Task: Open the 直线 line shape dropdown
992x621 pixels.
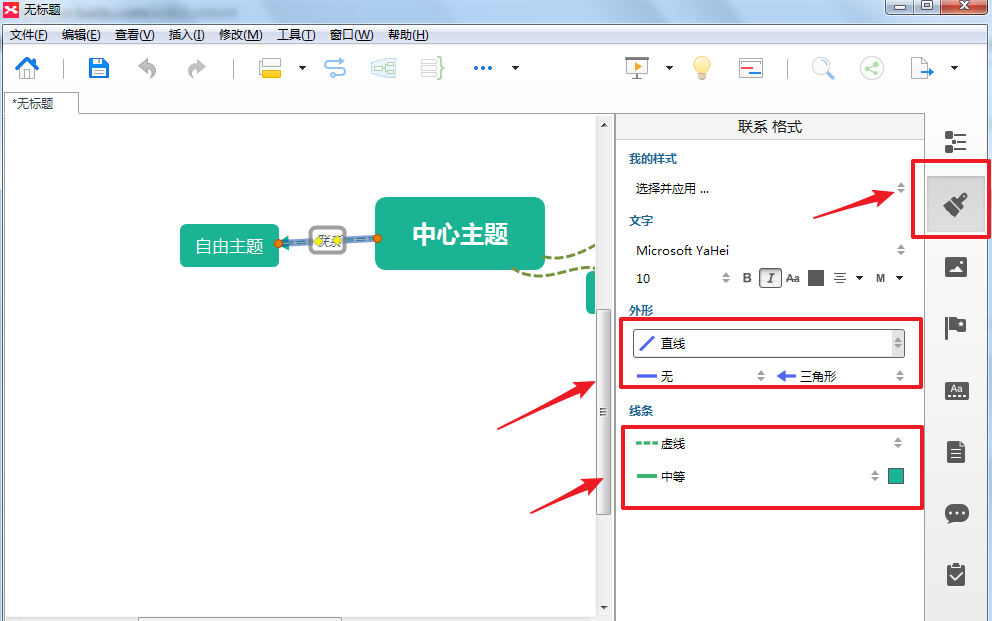Action: pyautogui.click(x=899, y=343)
